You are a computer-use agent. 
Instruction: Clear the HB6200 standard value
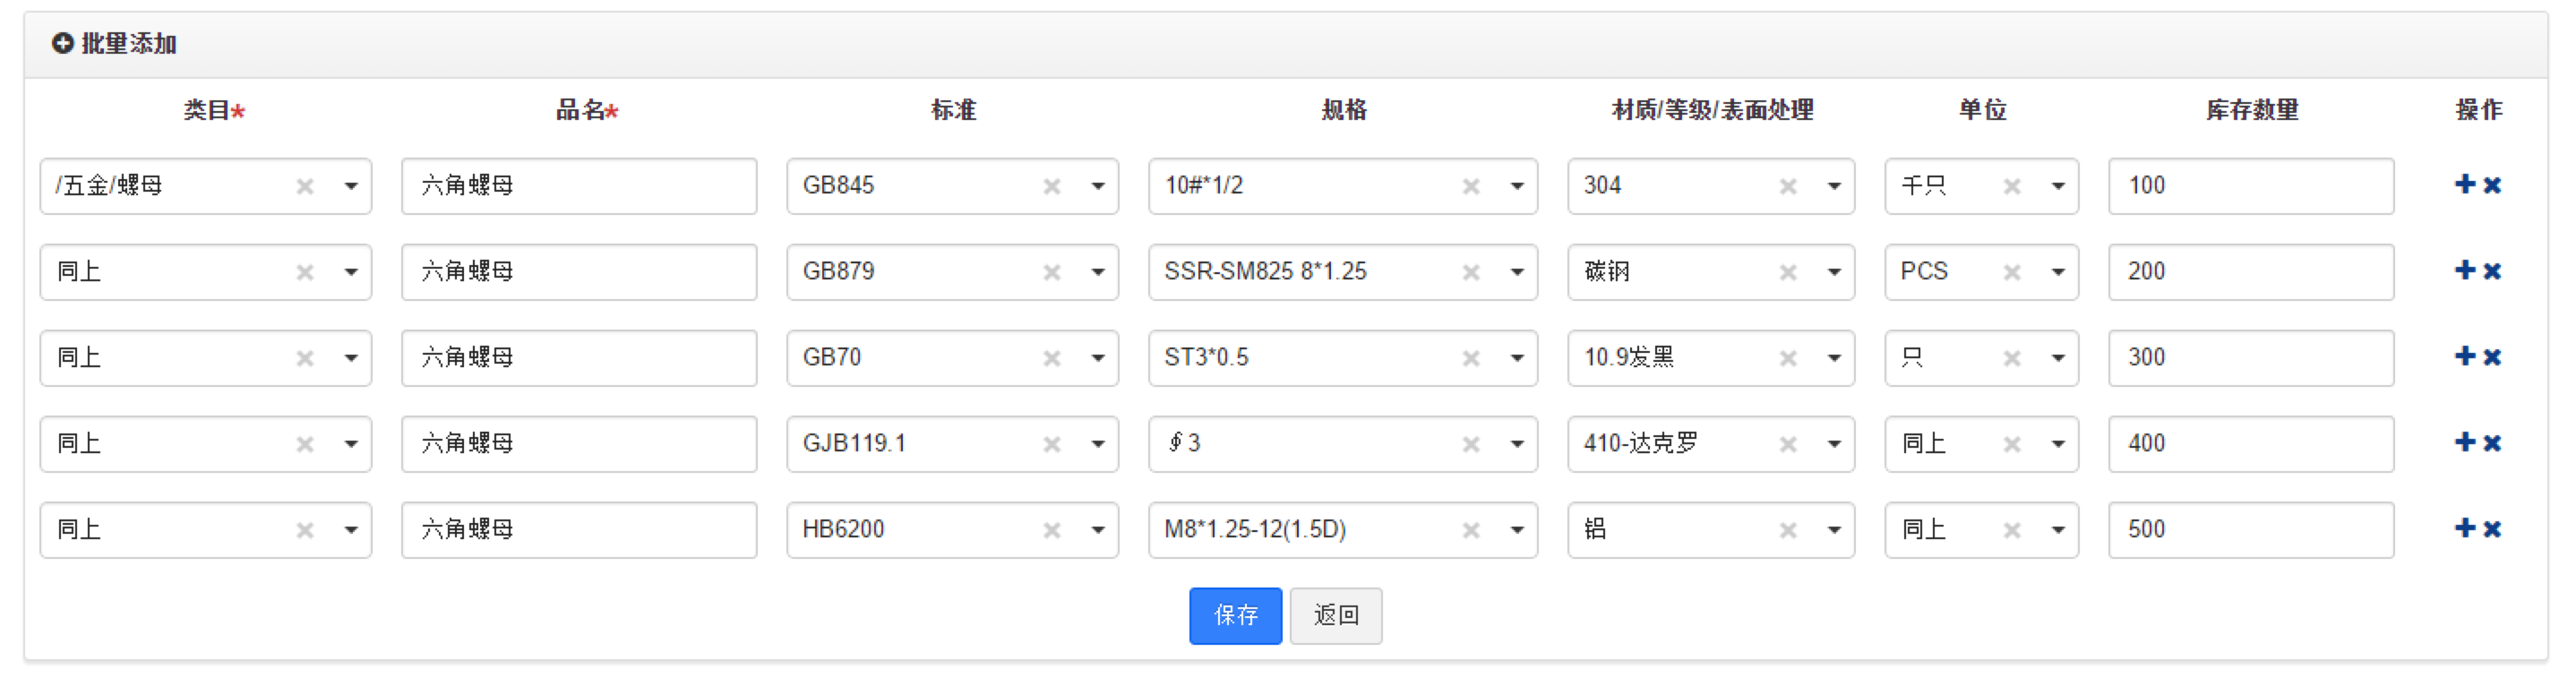click(1052, 530)
